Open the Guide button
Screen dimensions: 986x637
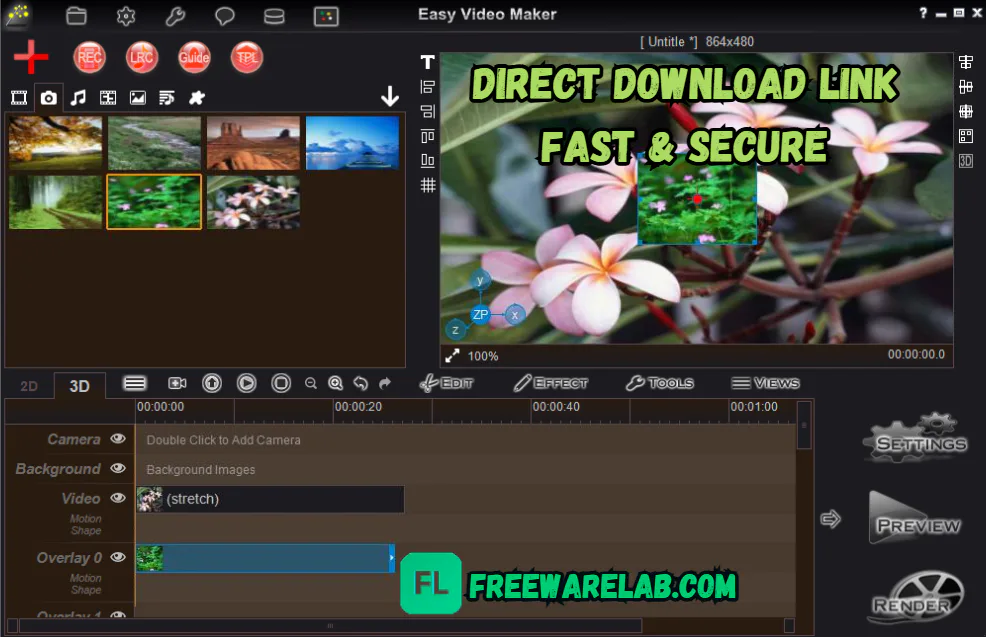click(194, 57)
